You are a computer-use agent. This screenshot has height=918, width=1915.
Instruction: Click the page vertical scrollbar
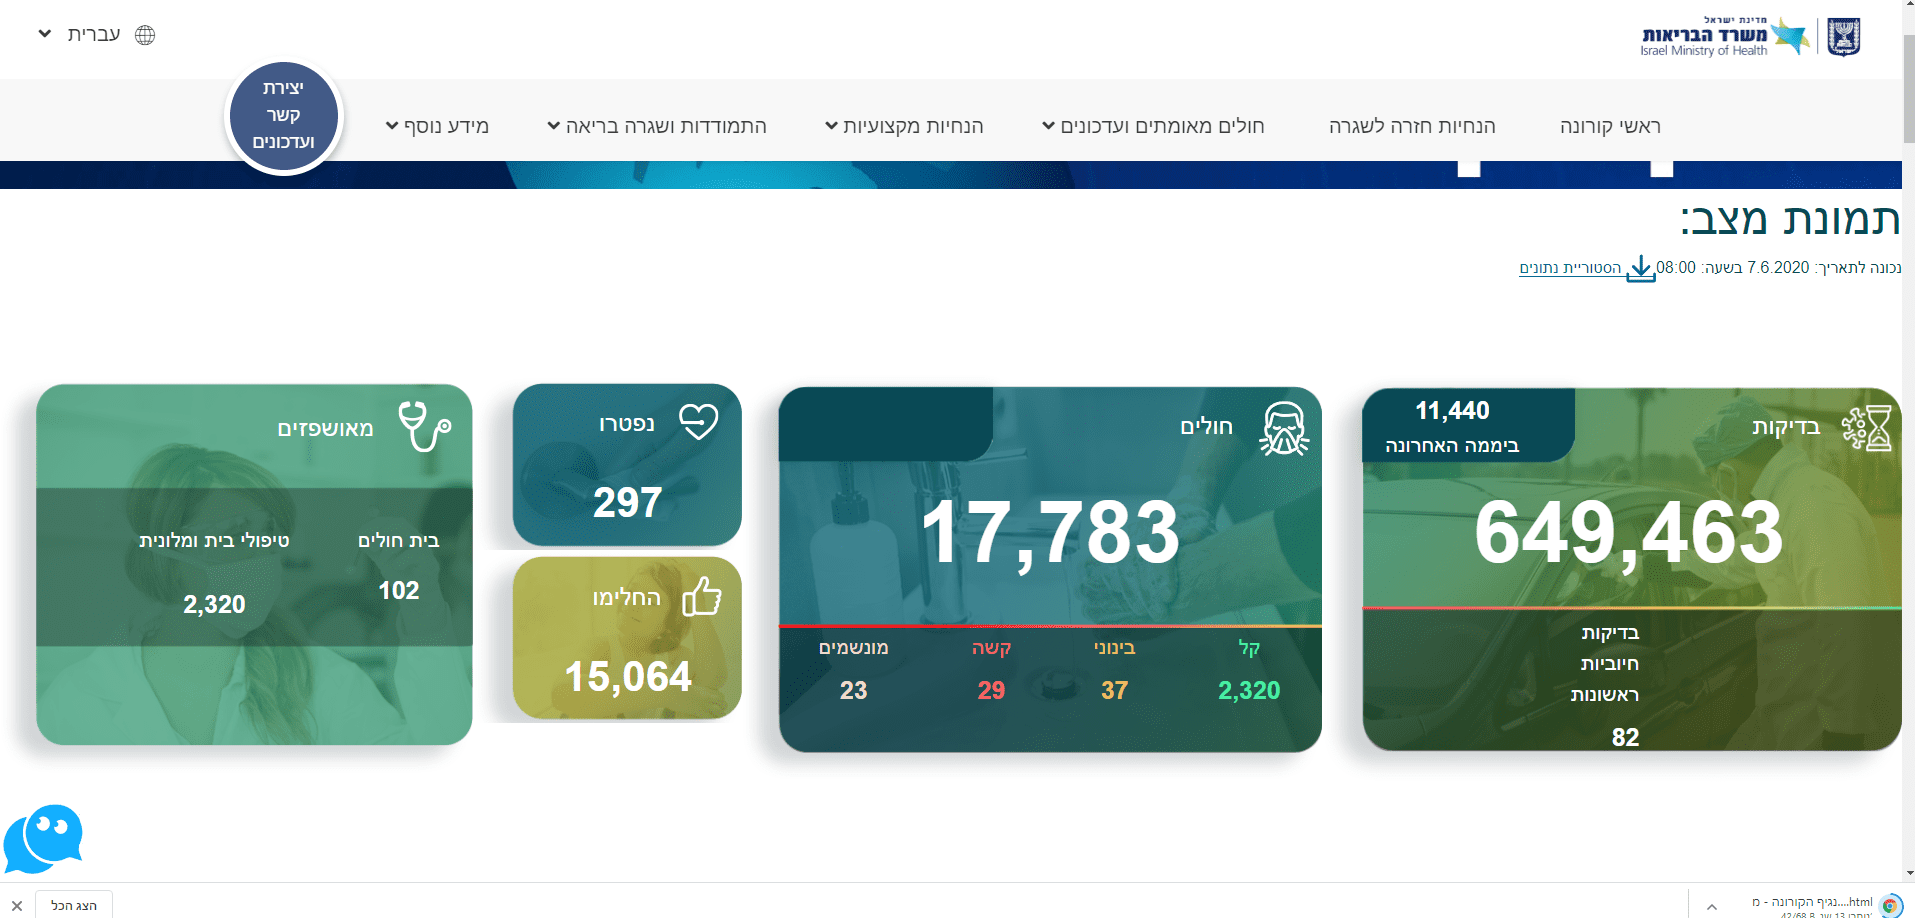point(1908,90)
